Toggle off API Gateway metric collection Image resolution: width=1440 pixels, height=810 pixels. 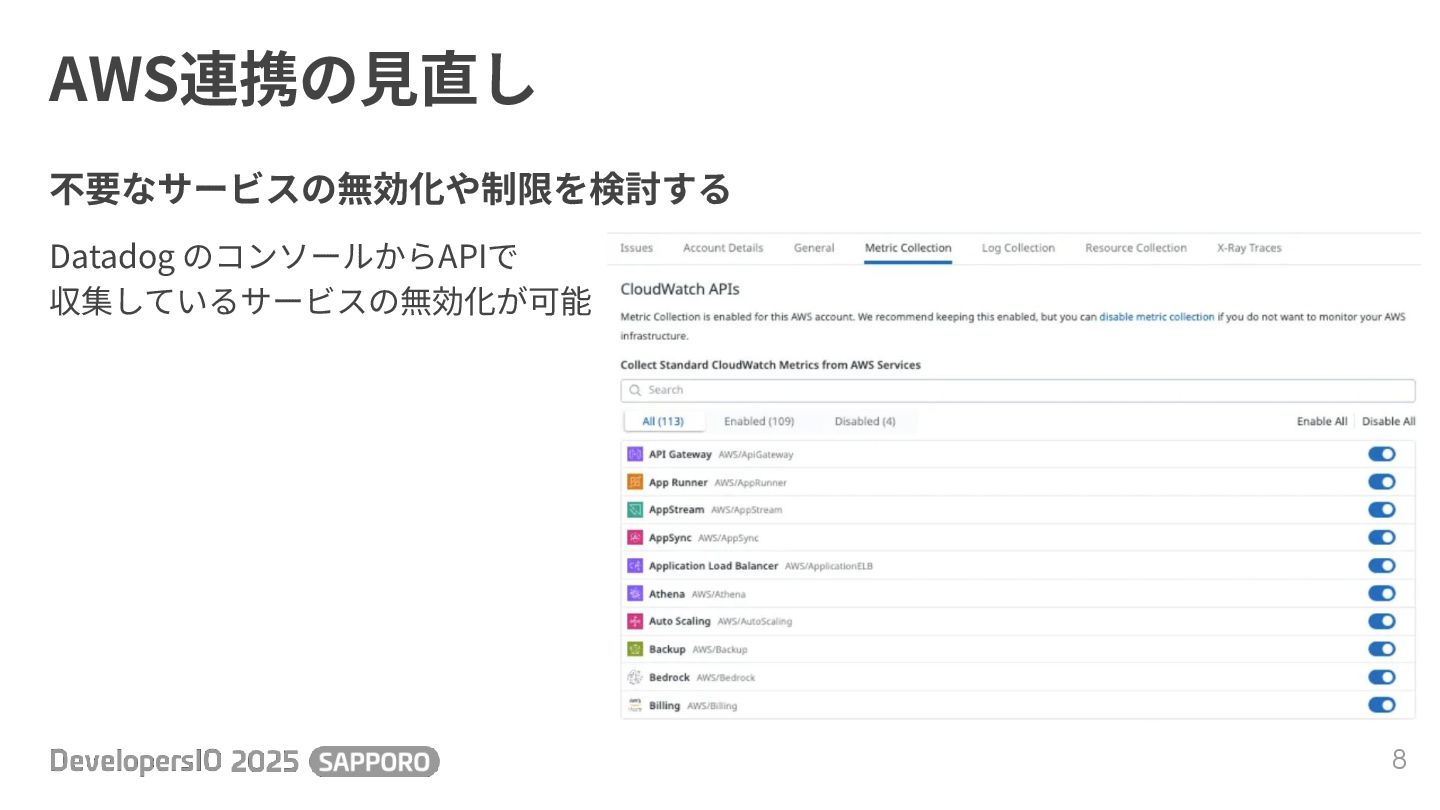(x=1382, y=454)
